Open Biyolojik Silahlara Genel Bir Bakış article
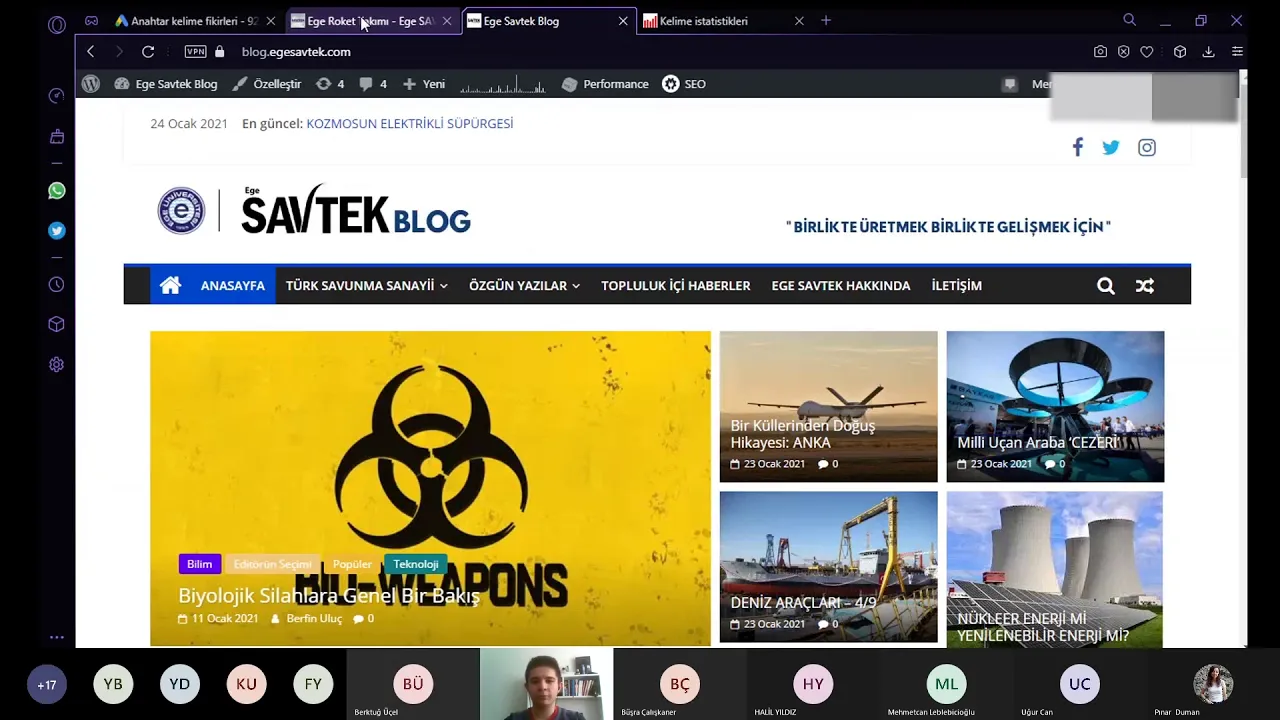1280x720 pixels. click(329, 596)
